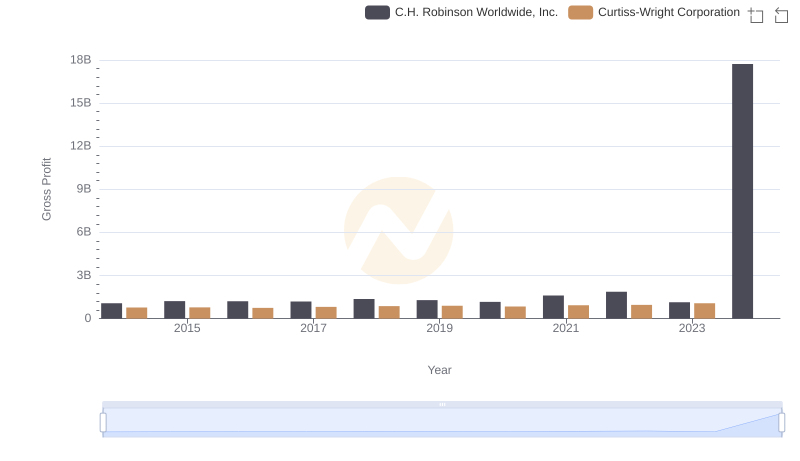Click the 9B y-axis tick label
Viewport: 800px width, 461px height.
point(84,189)
